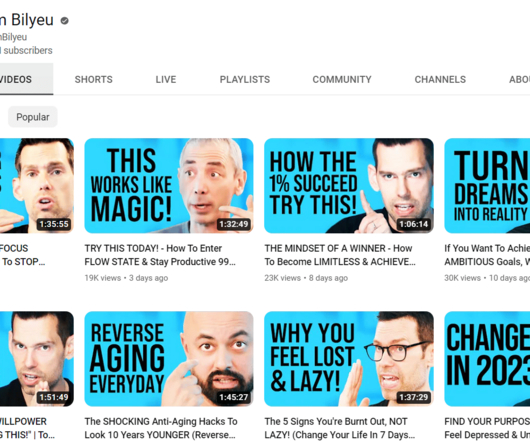
Task: Click title 'FIND YOUR PURPOSE'
Action: point(487,428)
